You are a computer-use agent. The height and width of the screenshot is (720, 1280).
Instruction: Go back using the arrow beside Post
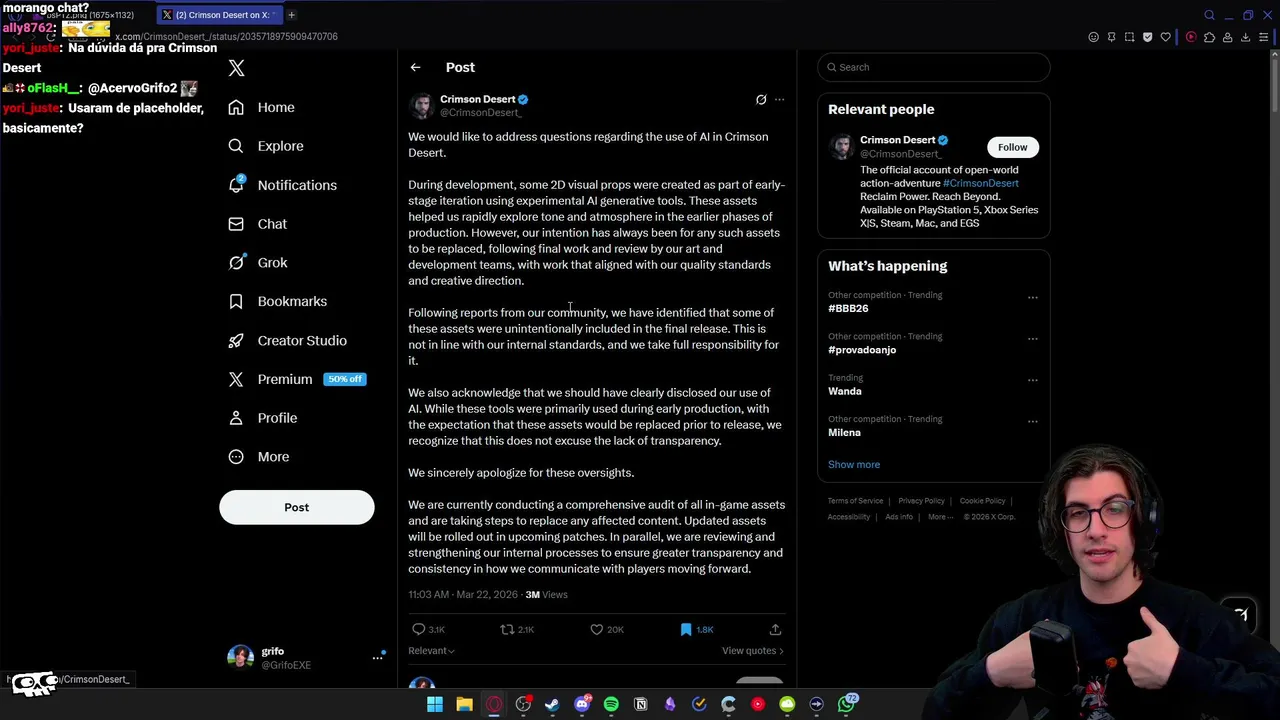[x=415, y=67]
